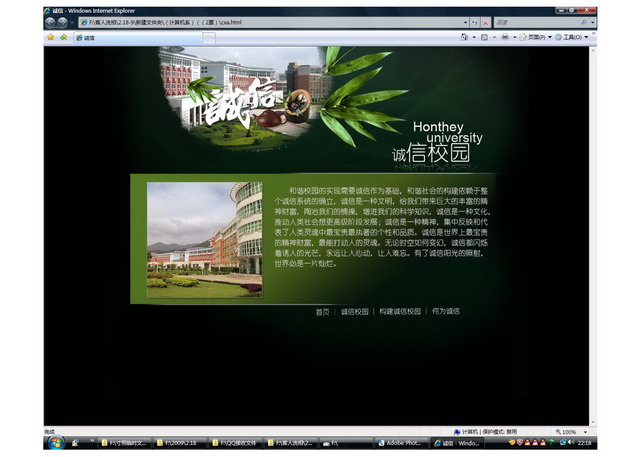640x457 pixels.
Task: Click the campus building photo
Action: coord(204,240)
